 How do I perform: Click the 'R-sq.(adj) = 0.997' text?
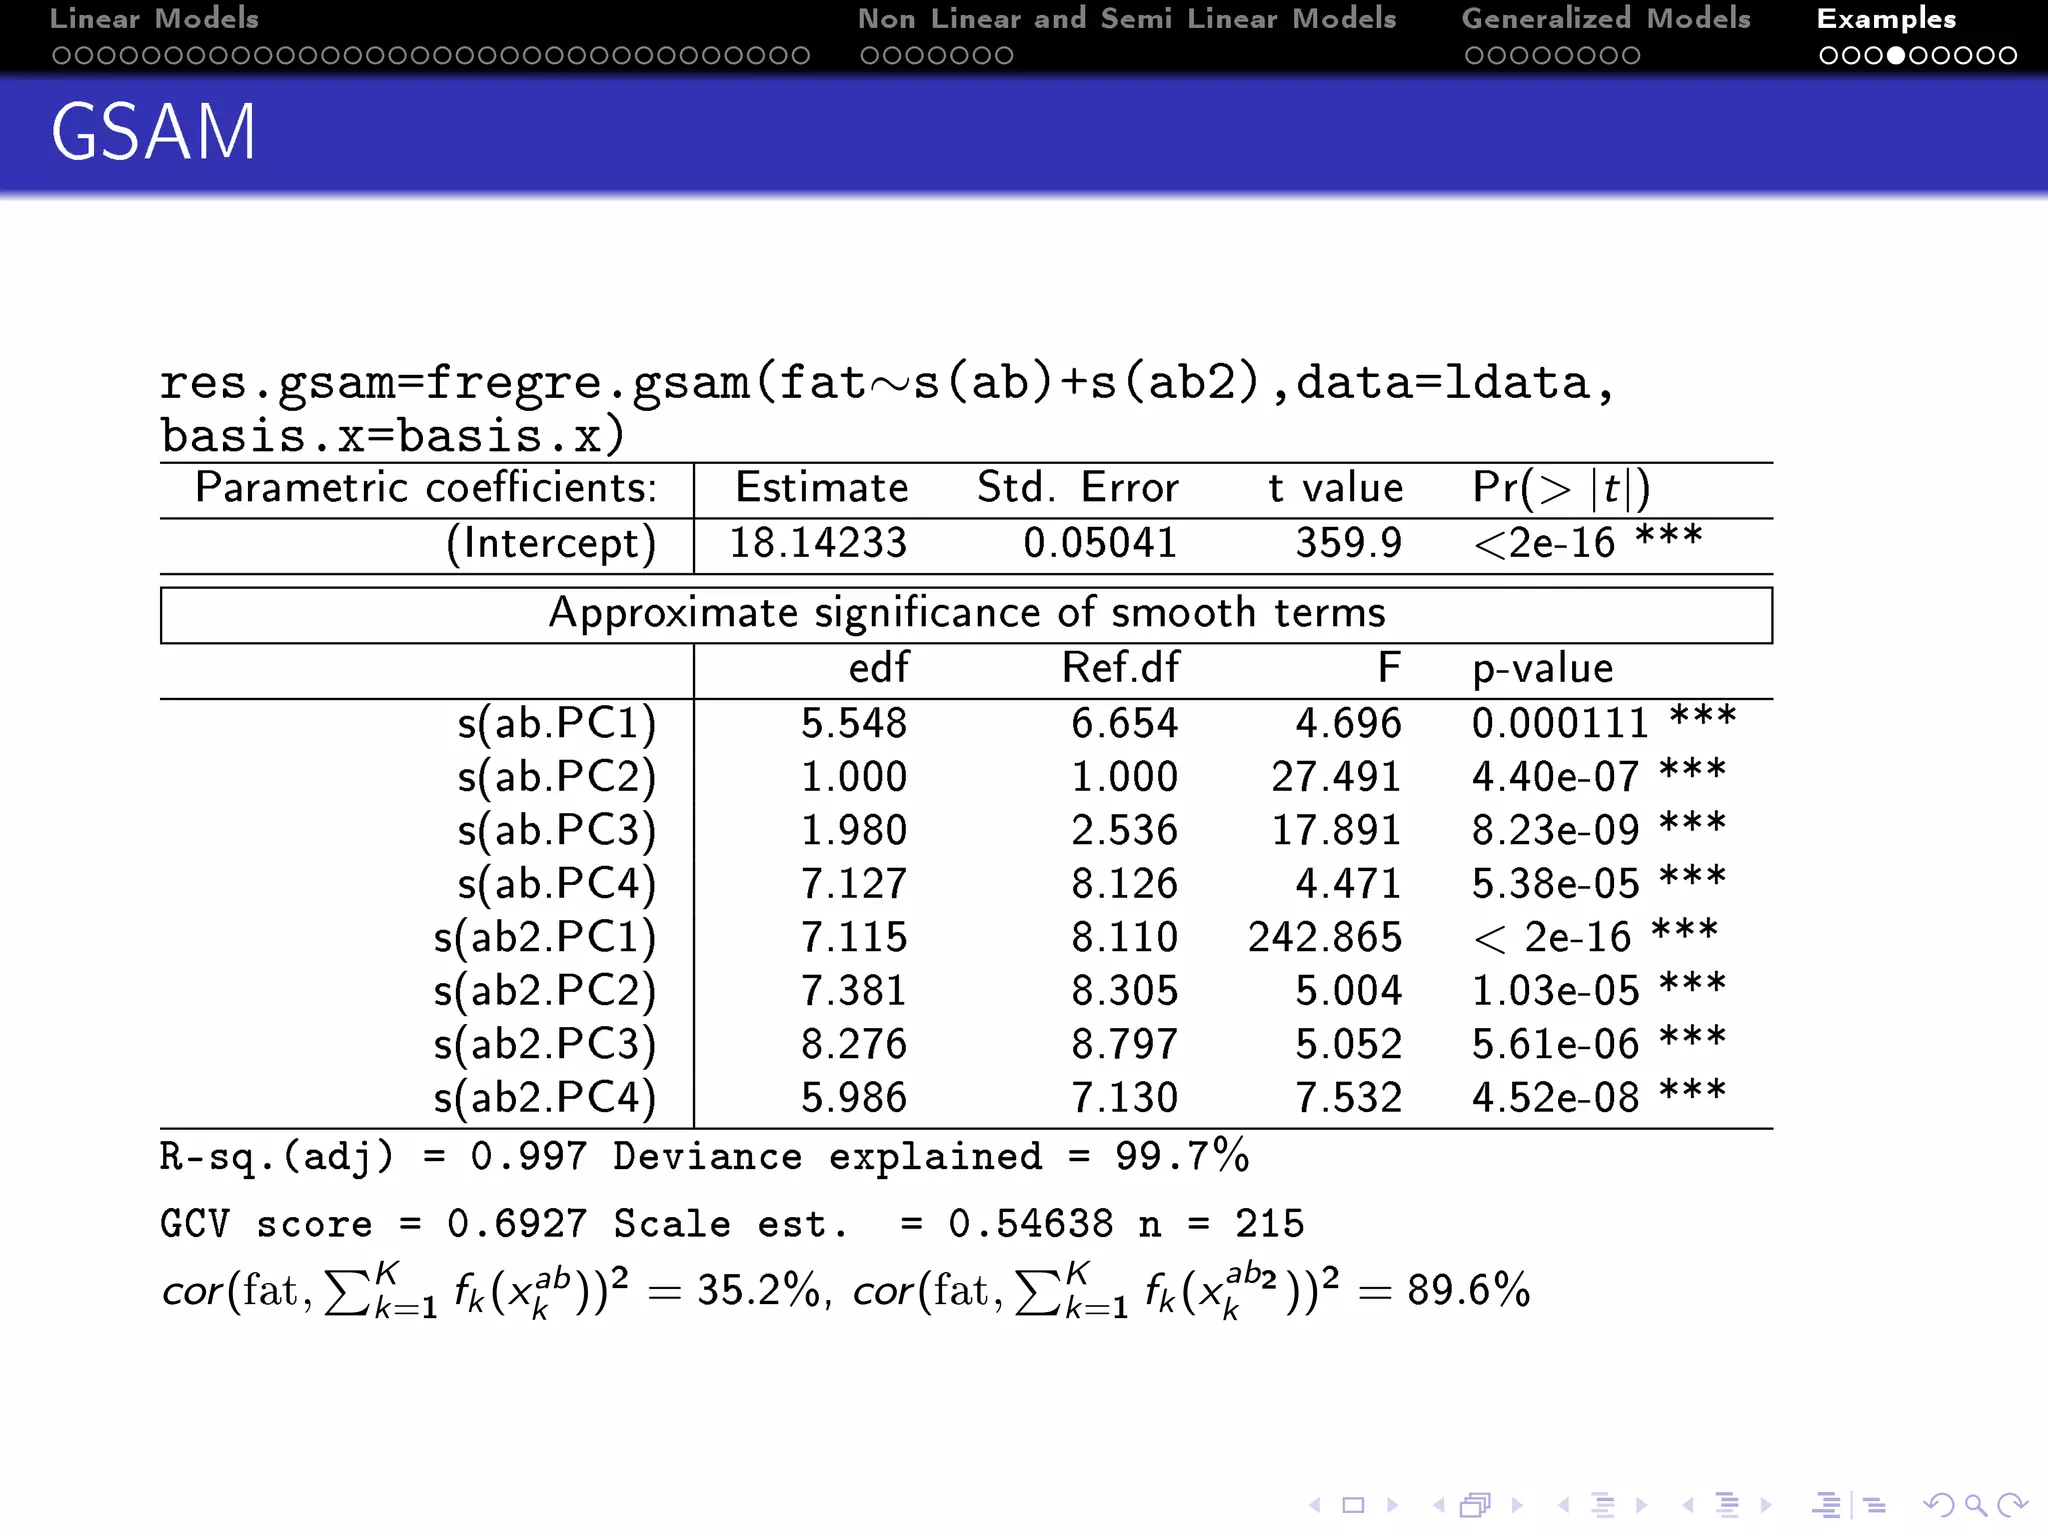point(373,1157)
